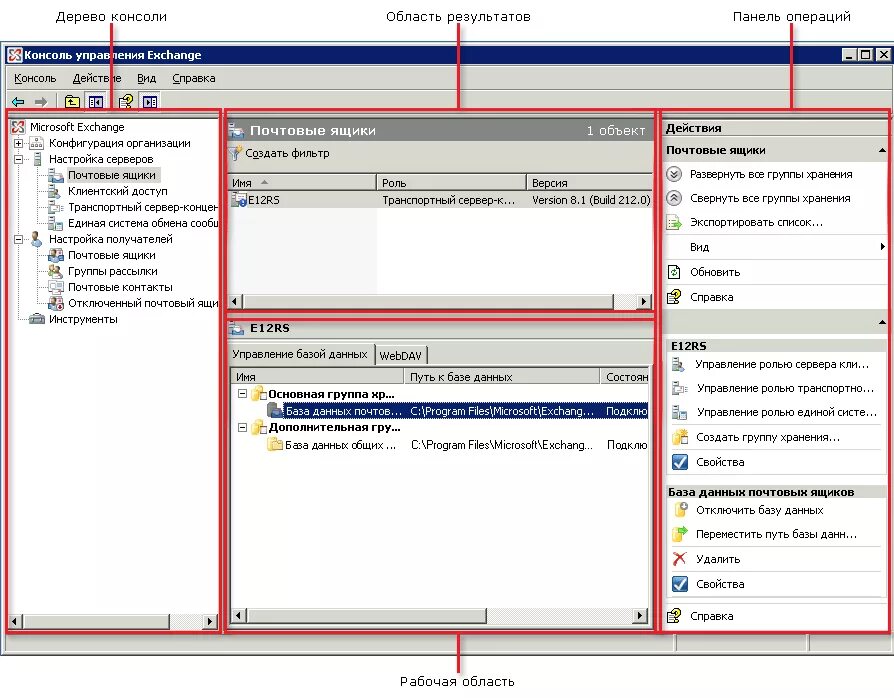Open the Вид menu in menu bar
Image resolution: width=894 pixels, height=698 pixels.
[x=147, y=78]
